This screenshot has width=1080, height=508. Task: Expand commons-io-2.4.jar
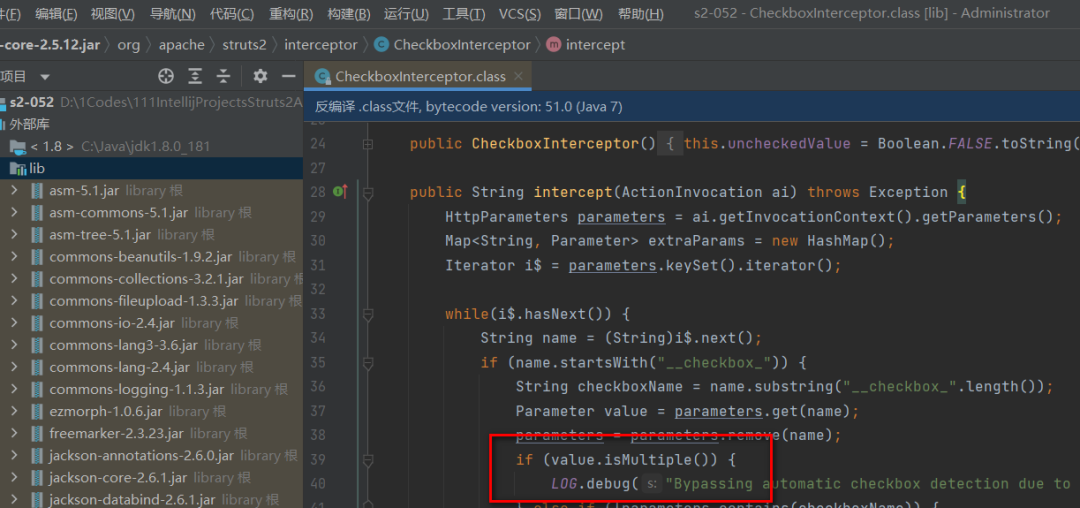point(14,323)
